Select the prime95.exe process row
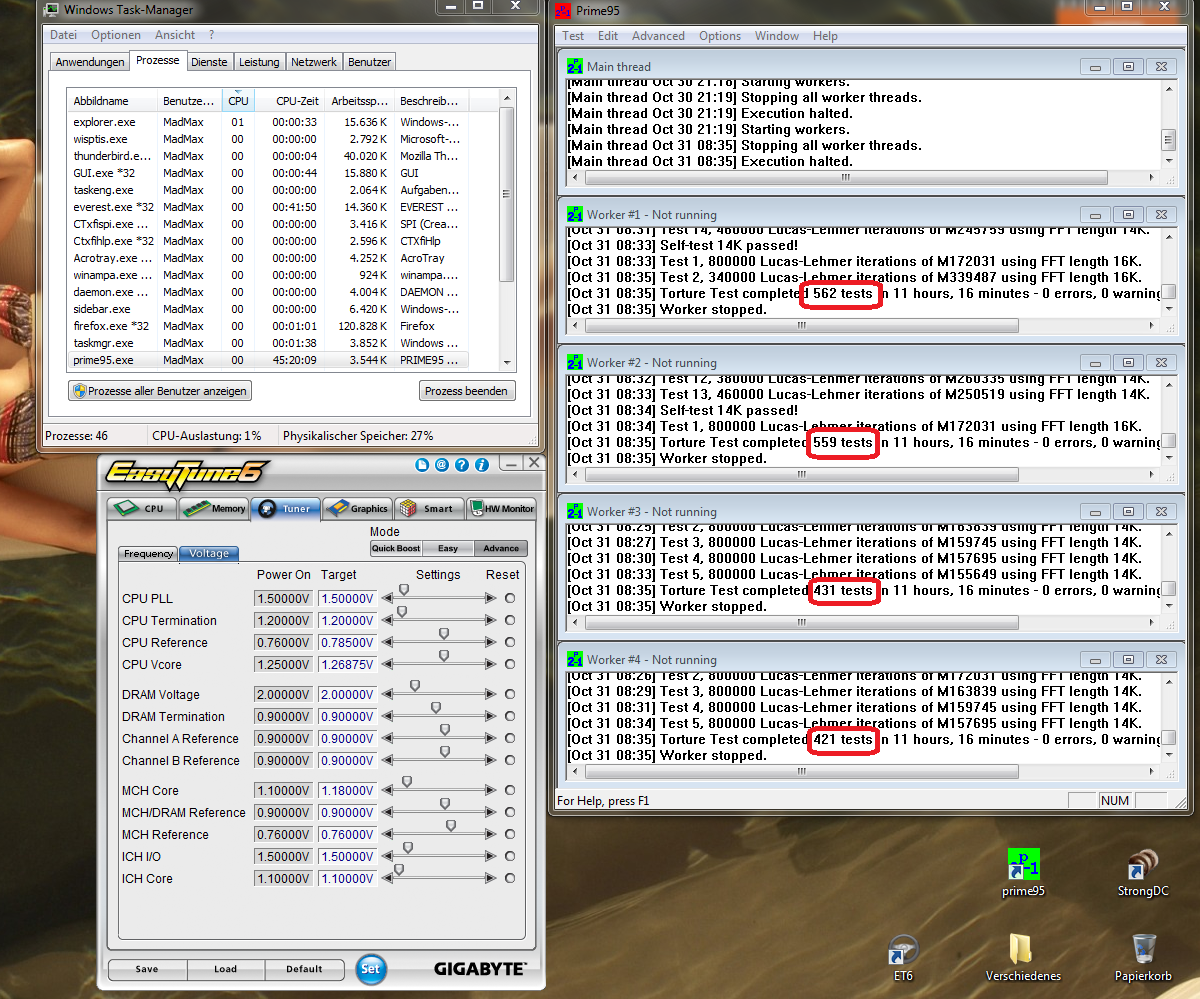1200x999 pixels. (x=268, y=360)
